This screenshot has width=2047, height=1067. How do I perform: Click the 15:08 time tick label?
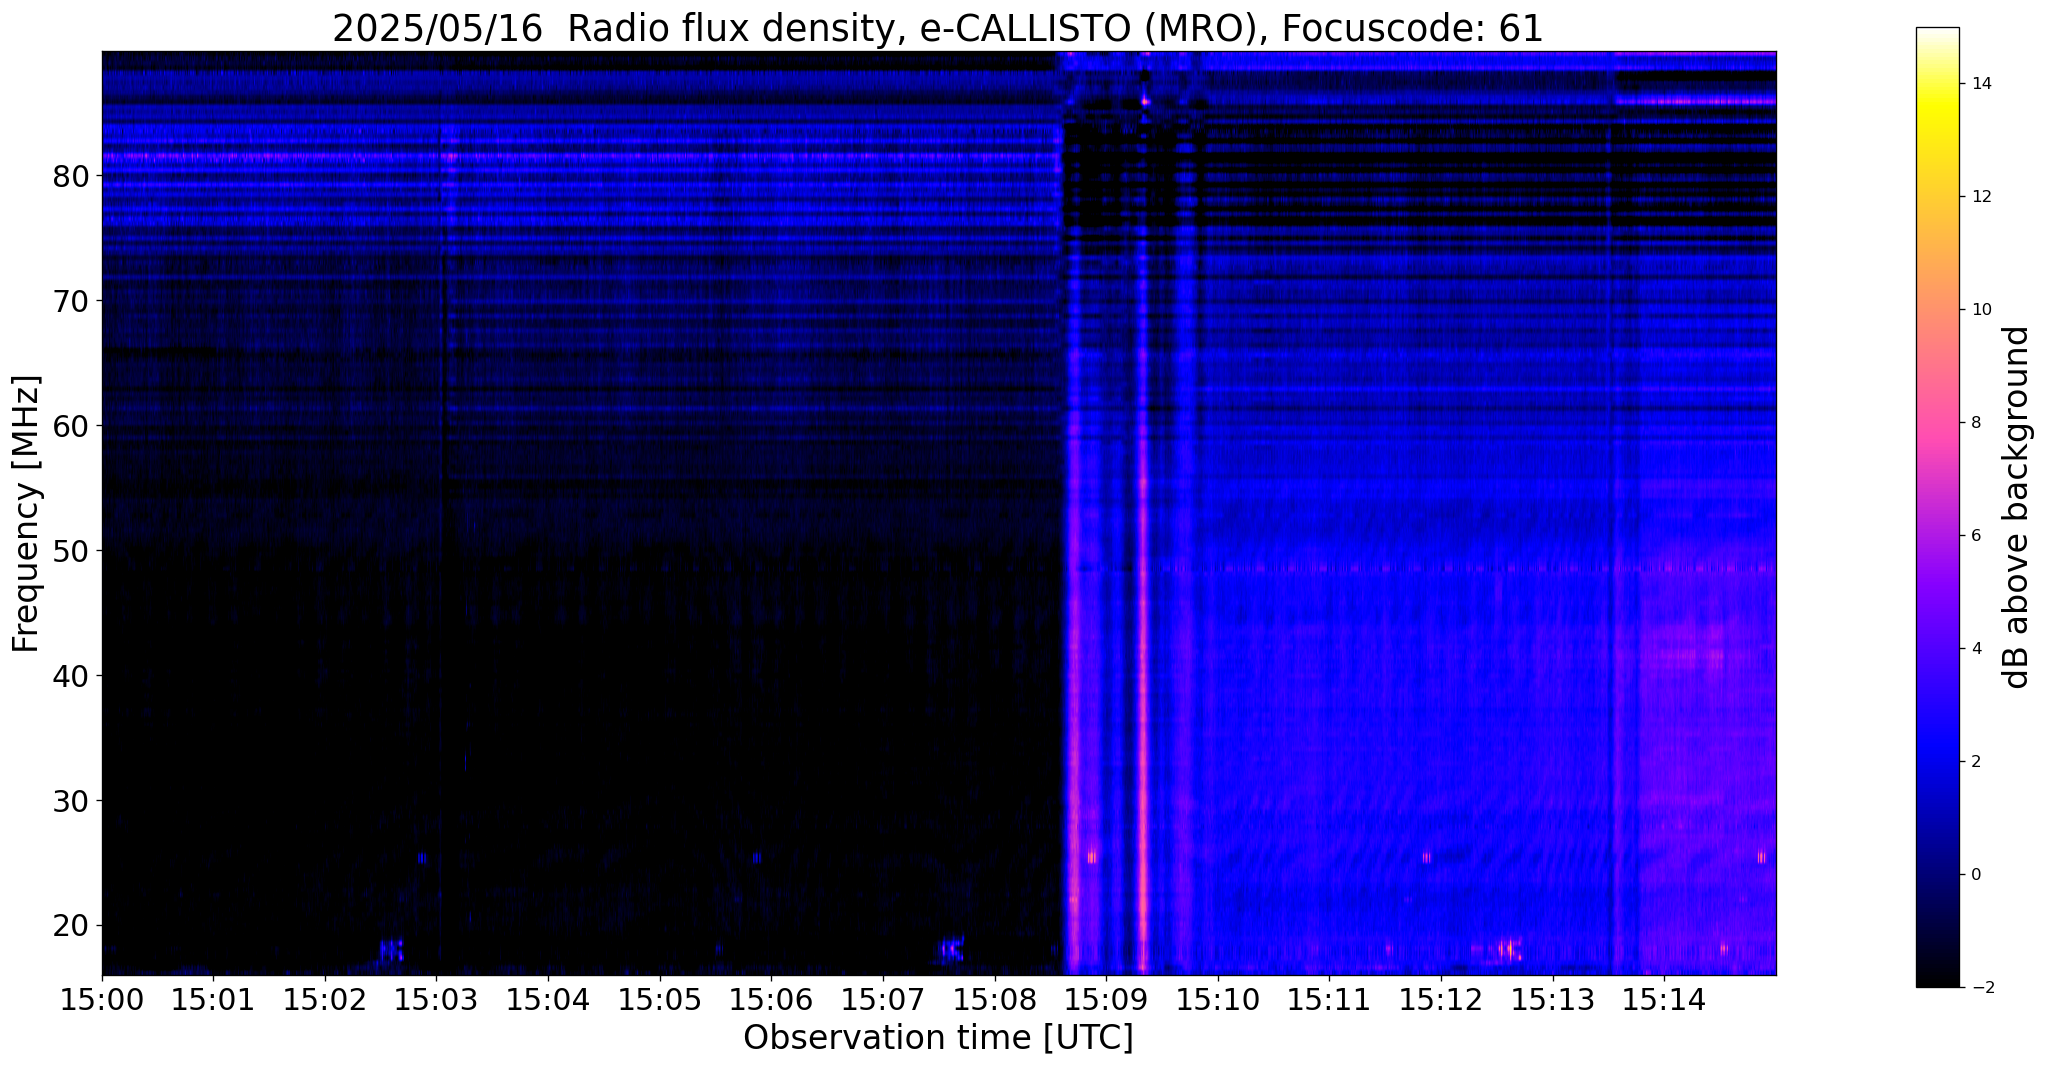995,999
